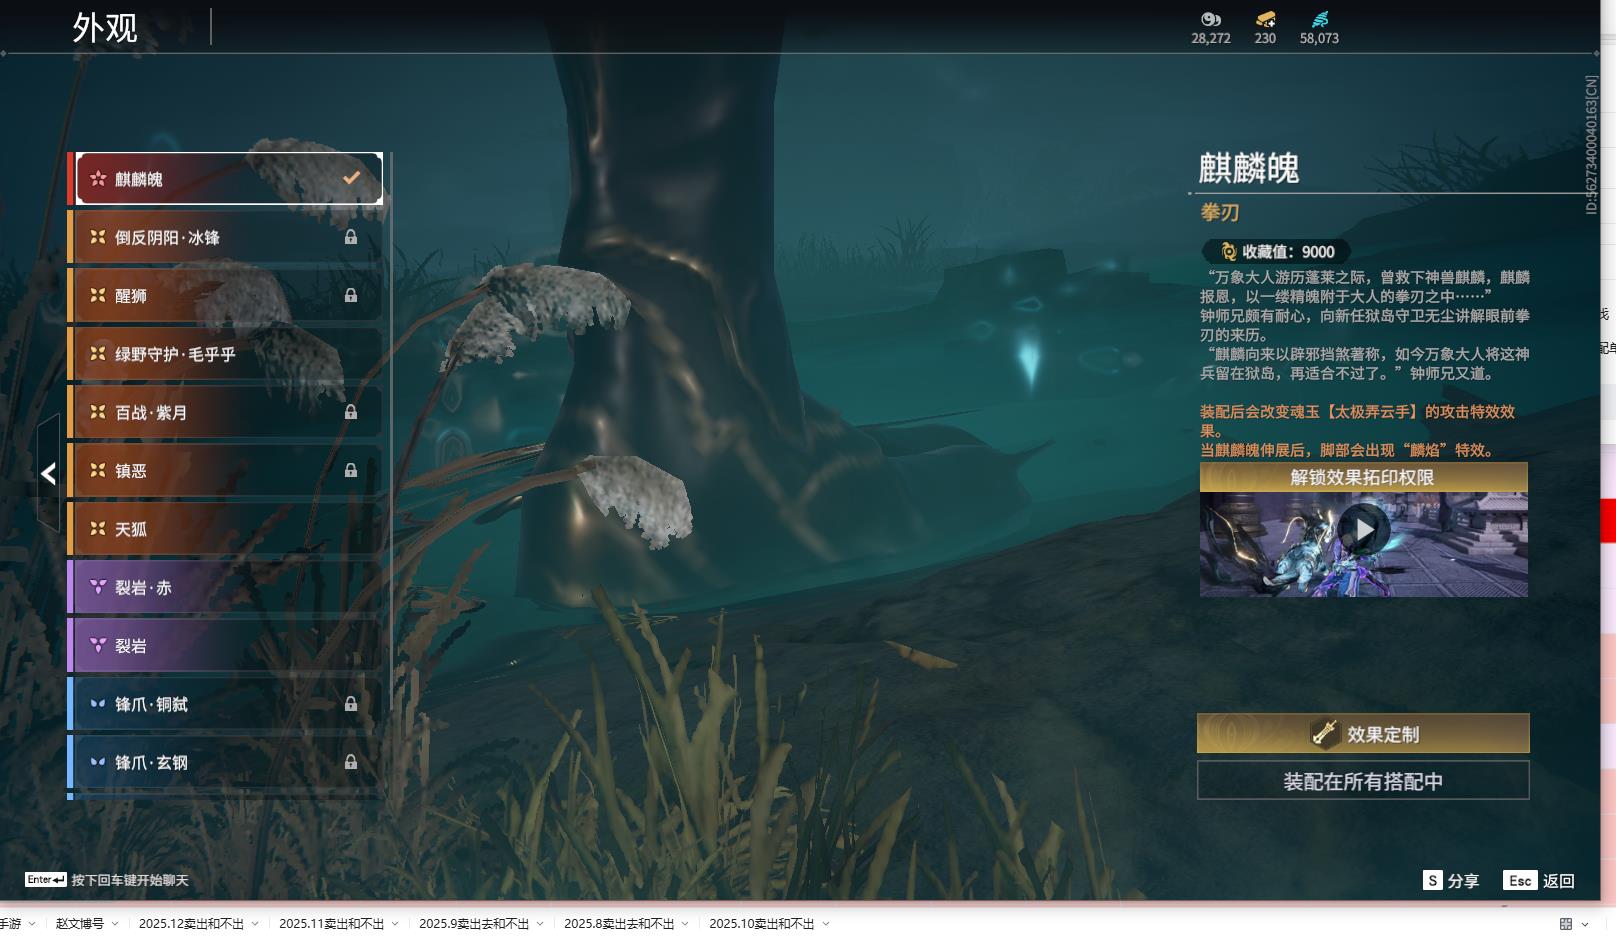The width and height of the screenshot is (1616, 939).
Task: Click the teal feather currency icon
Action: pyautogui.click(x=1320, y=19)
